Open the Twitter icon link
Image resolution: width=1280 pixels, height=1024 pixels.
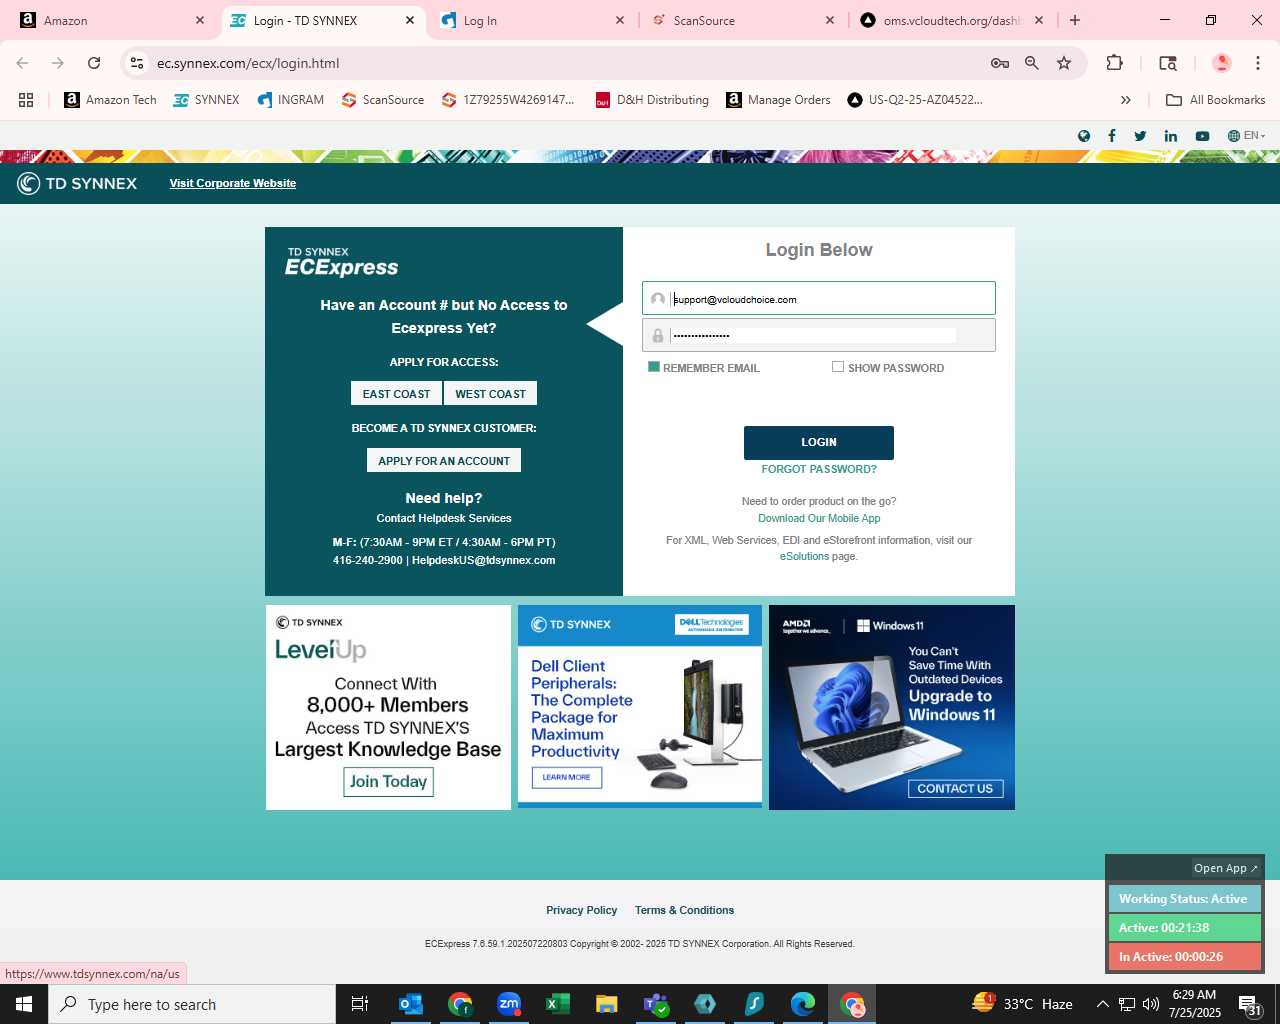coord(1140,136)
